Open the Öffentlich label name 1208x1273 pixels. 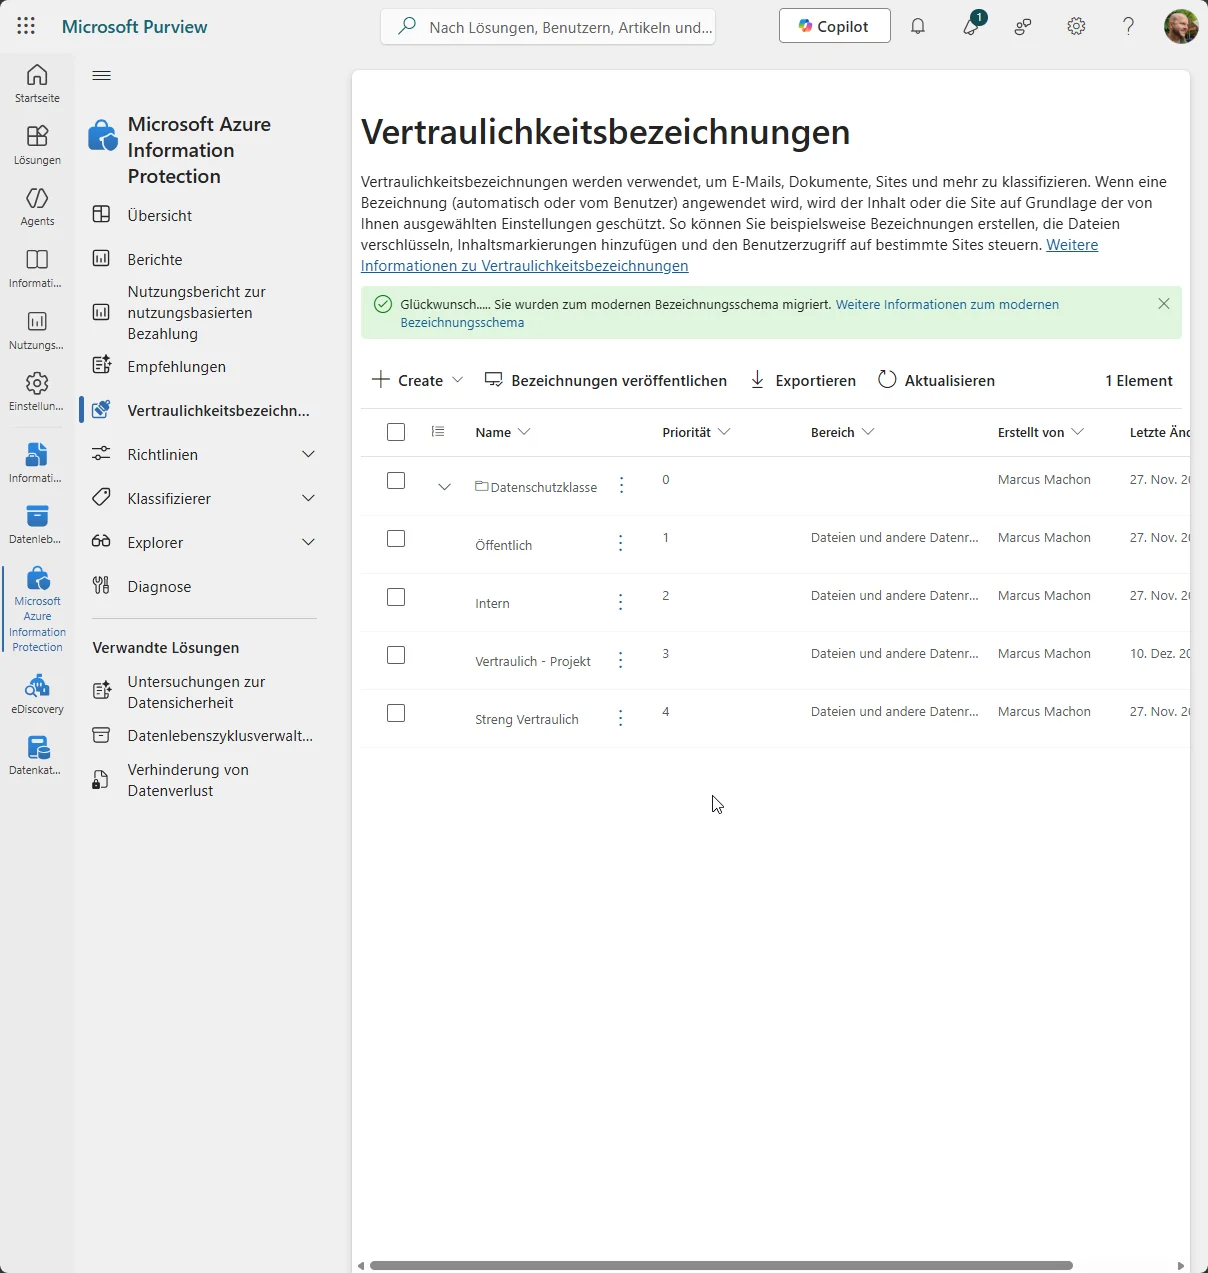[504, 545]
